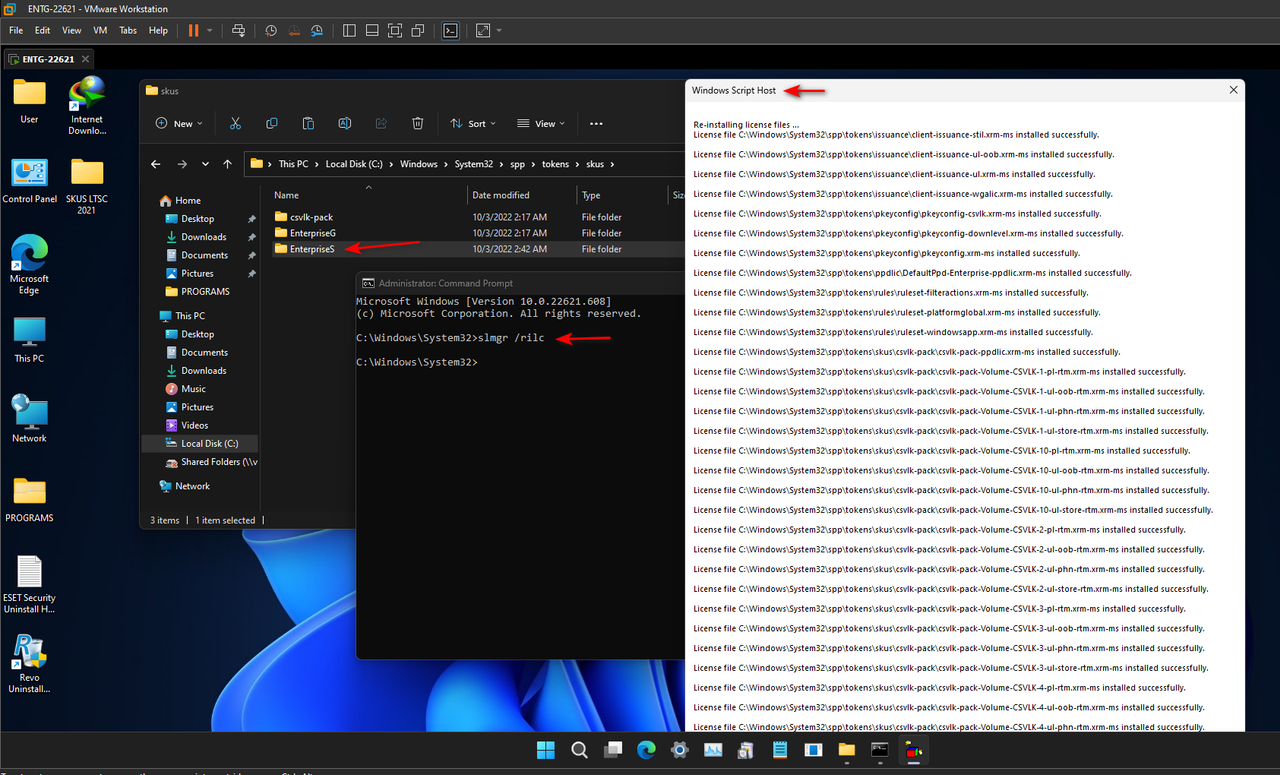This screenshot has height=775, width=1280.
Task: Take a snapshot of this virtual machine
Action: [x=271, y=31]
